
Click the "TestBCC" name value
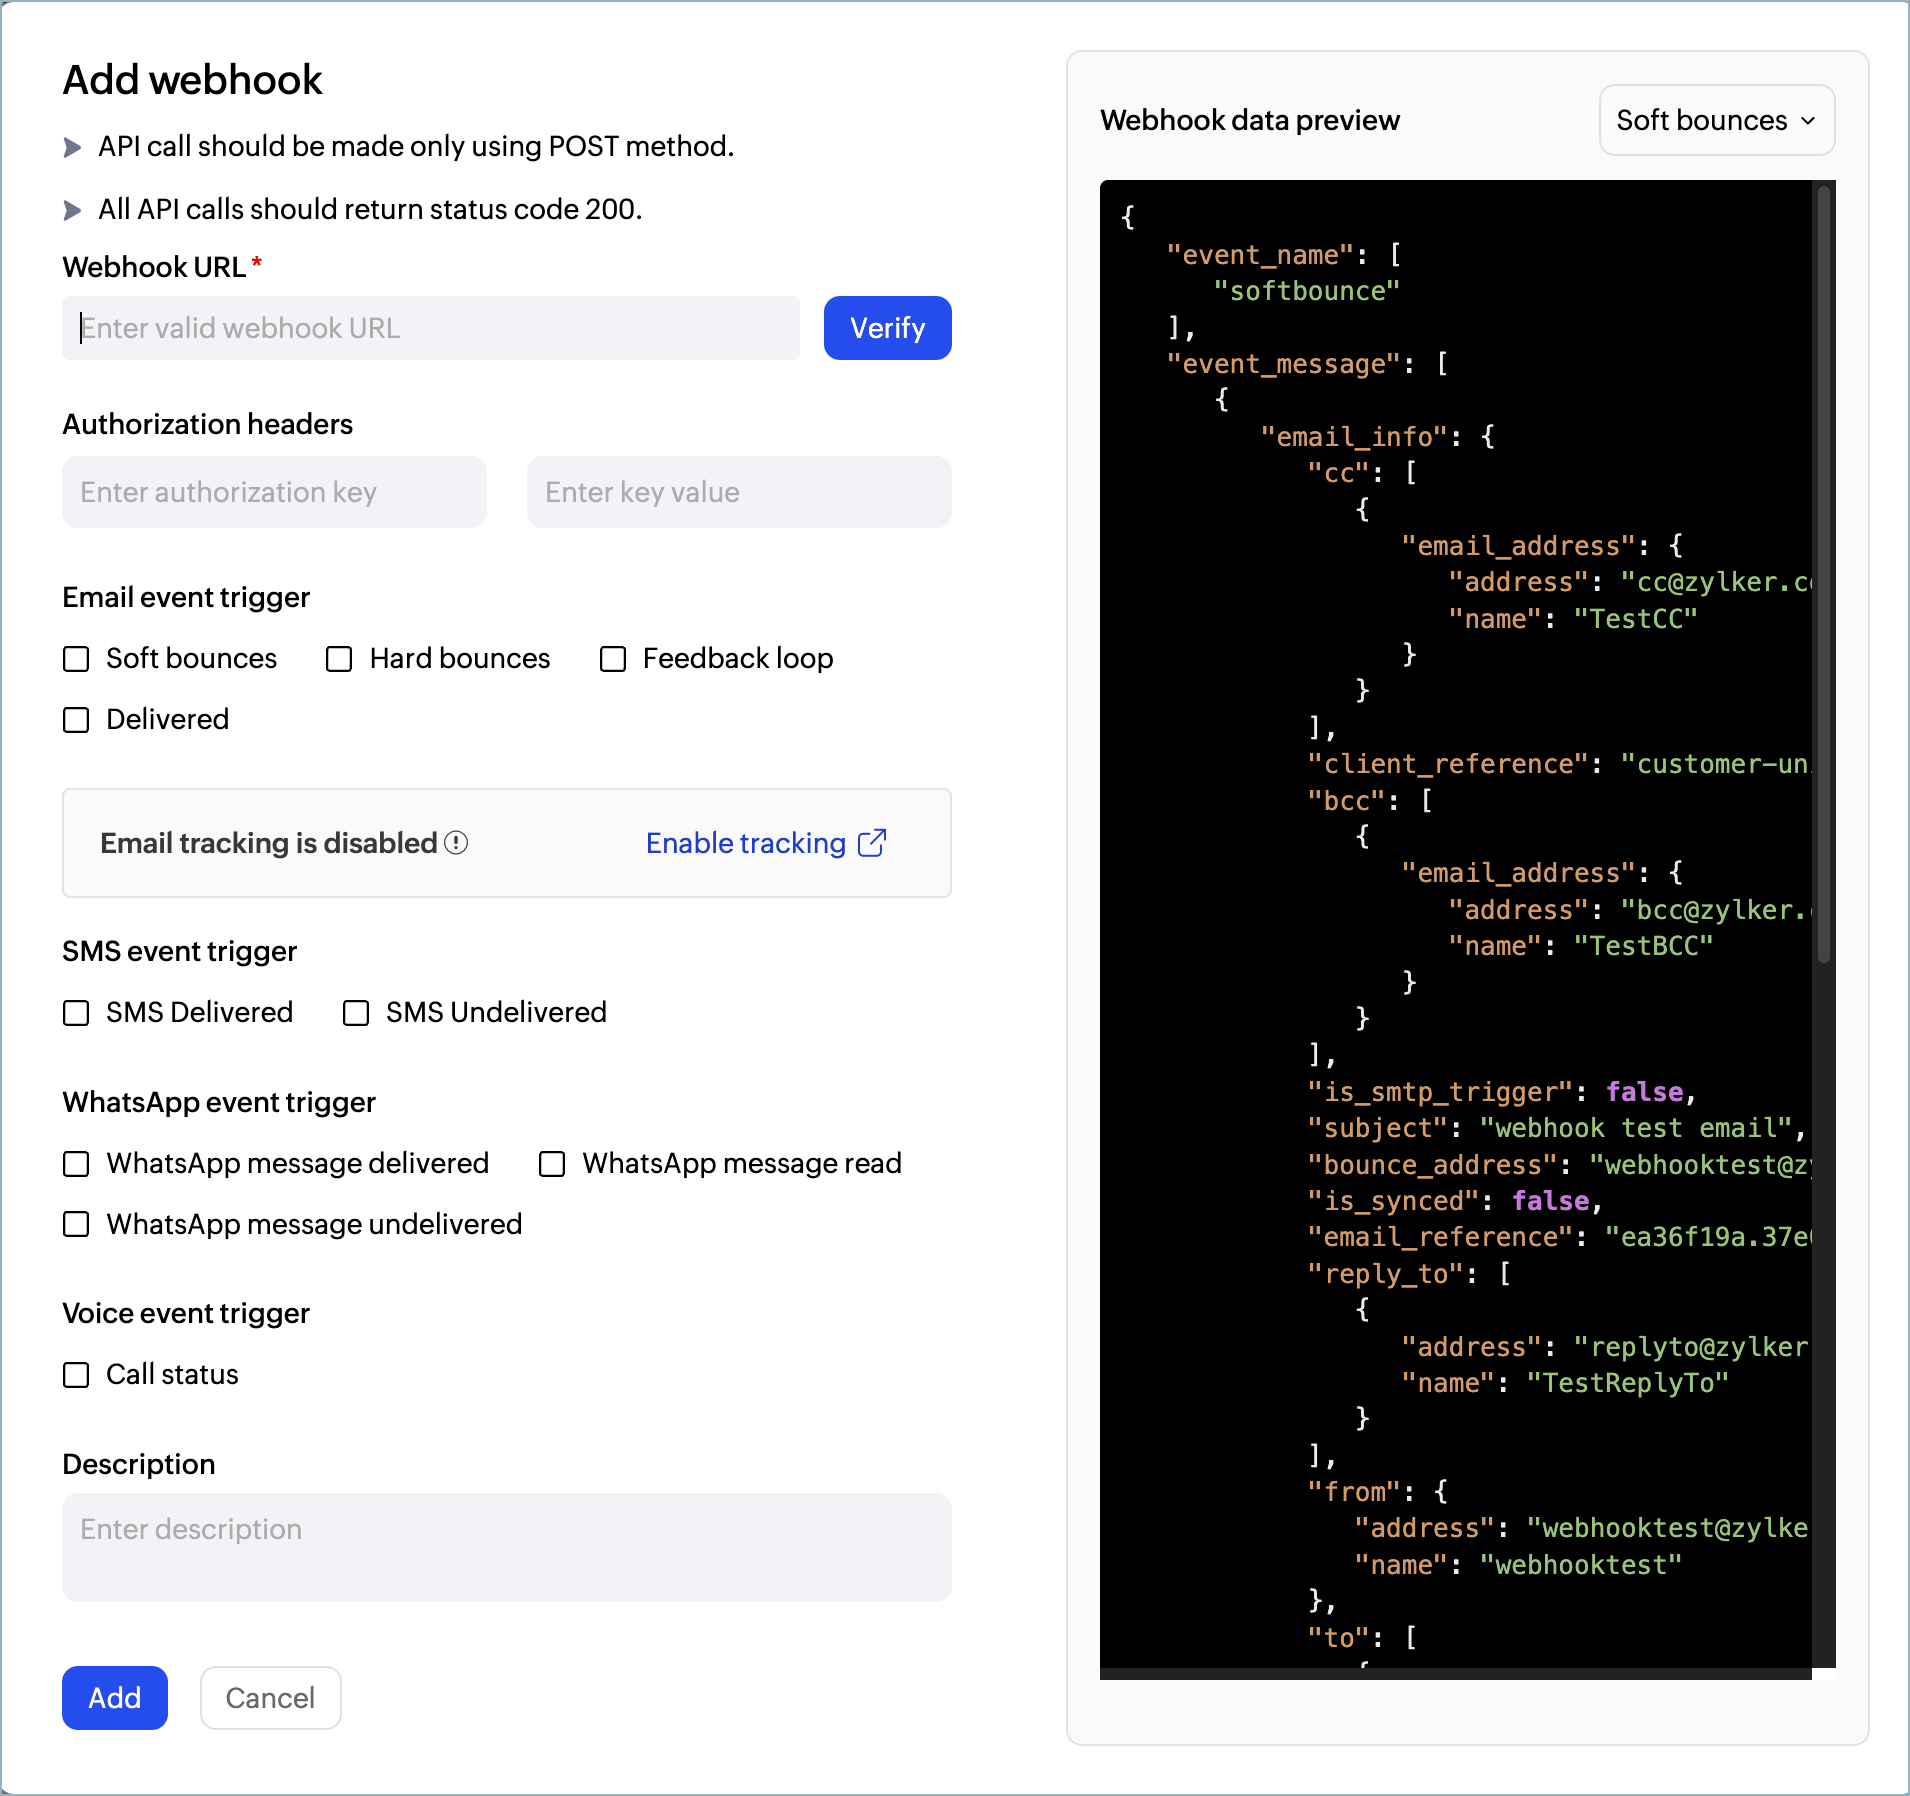coord(1644,946)
